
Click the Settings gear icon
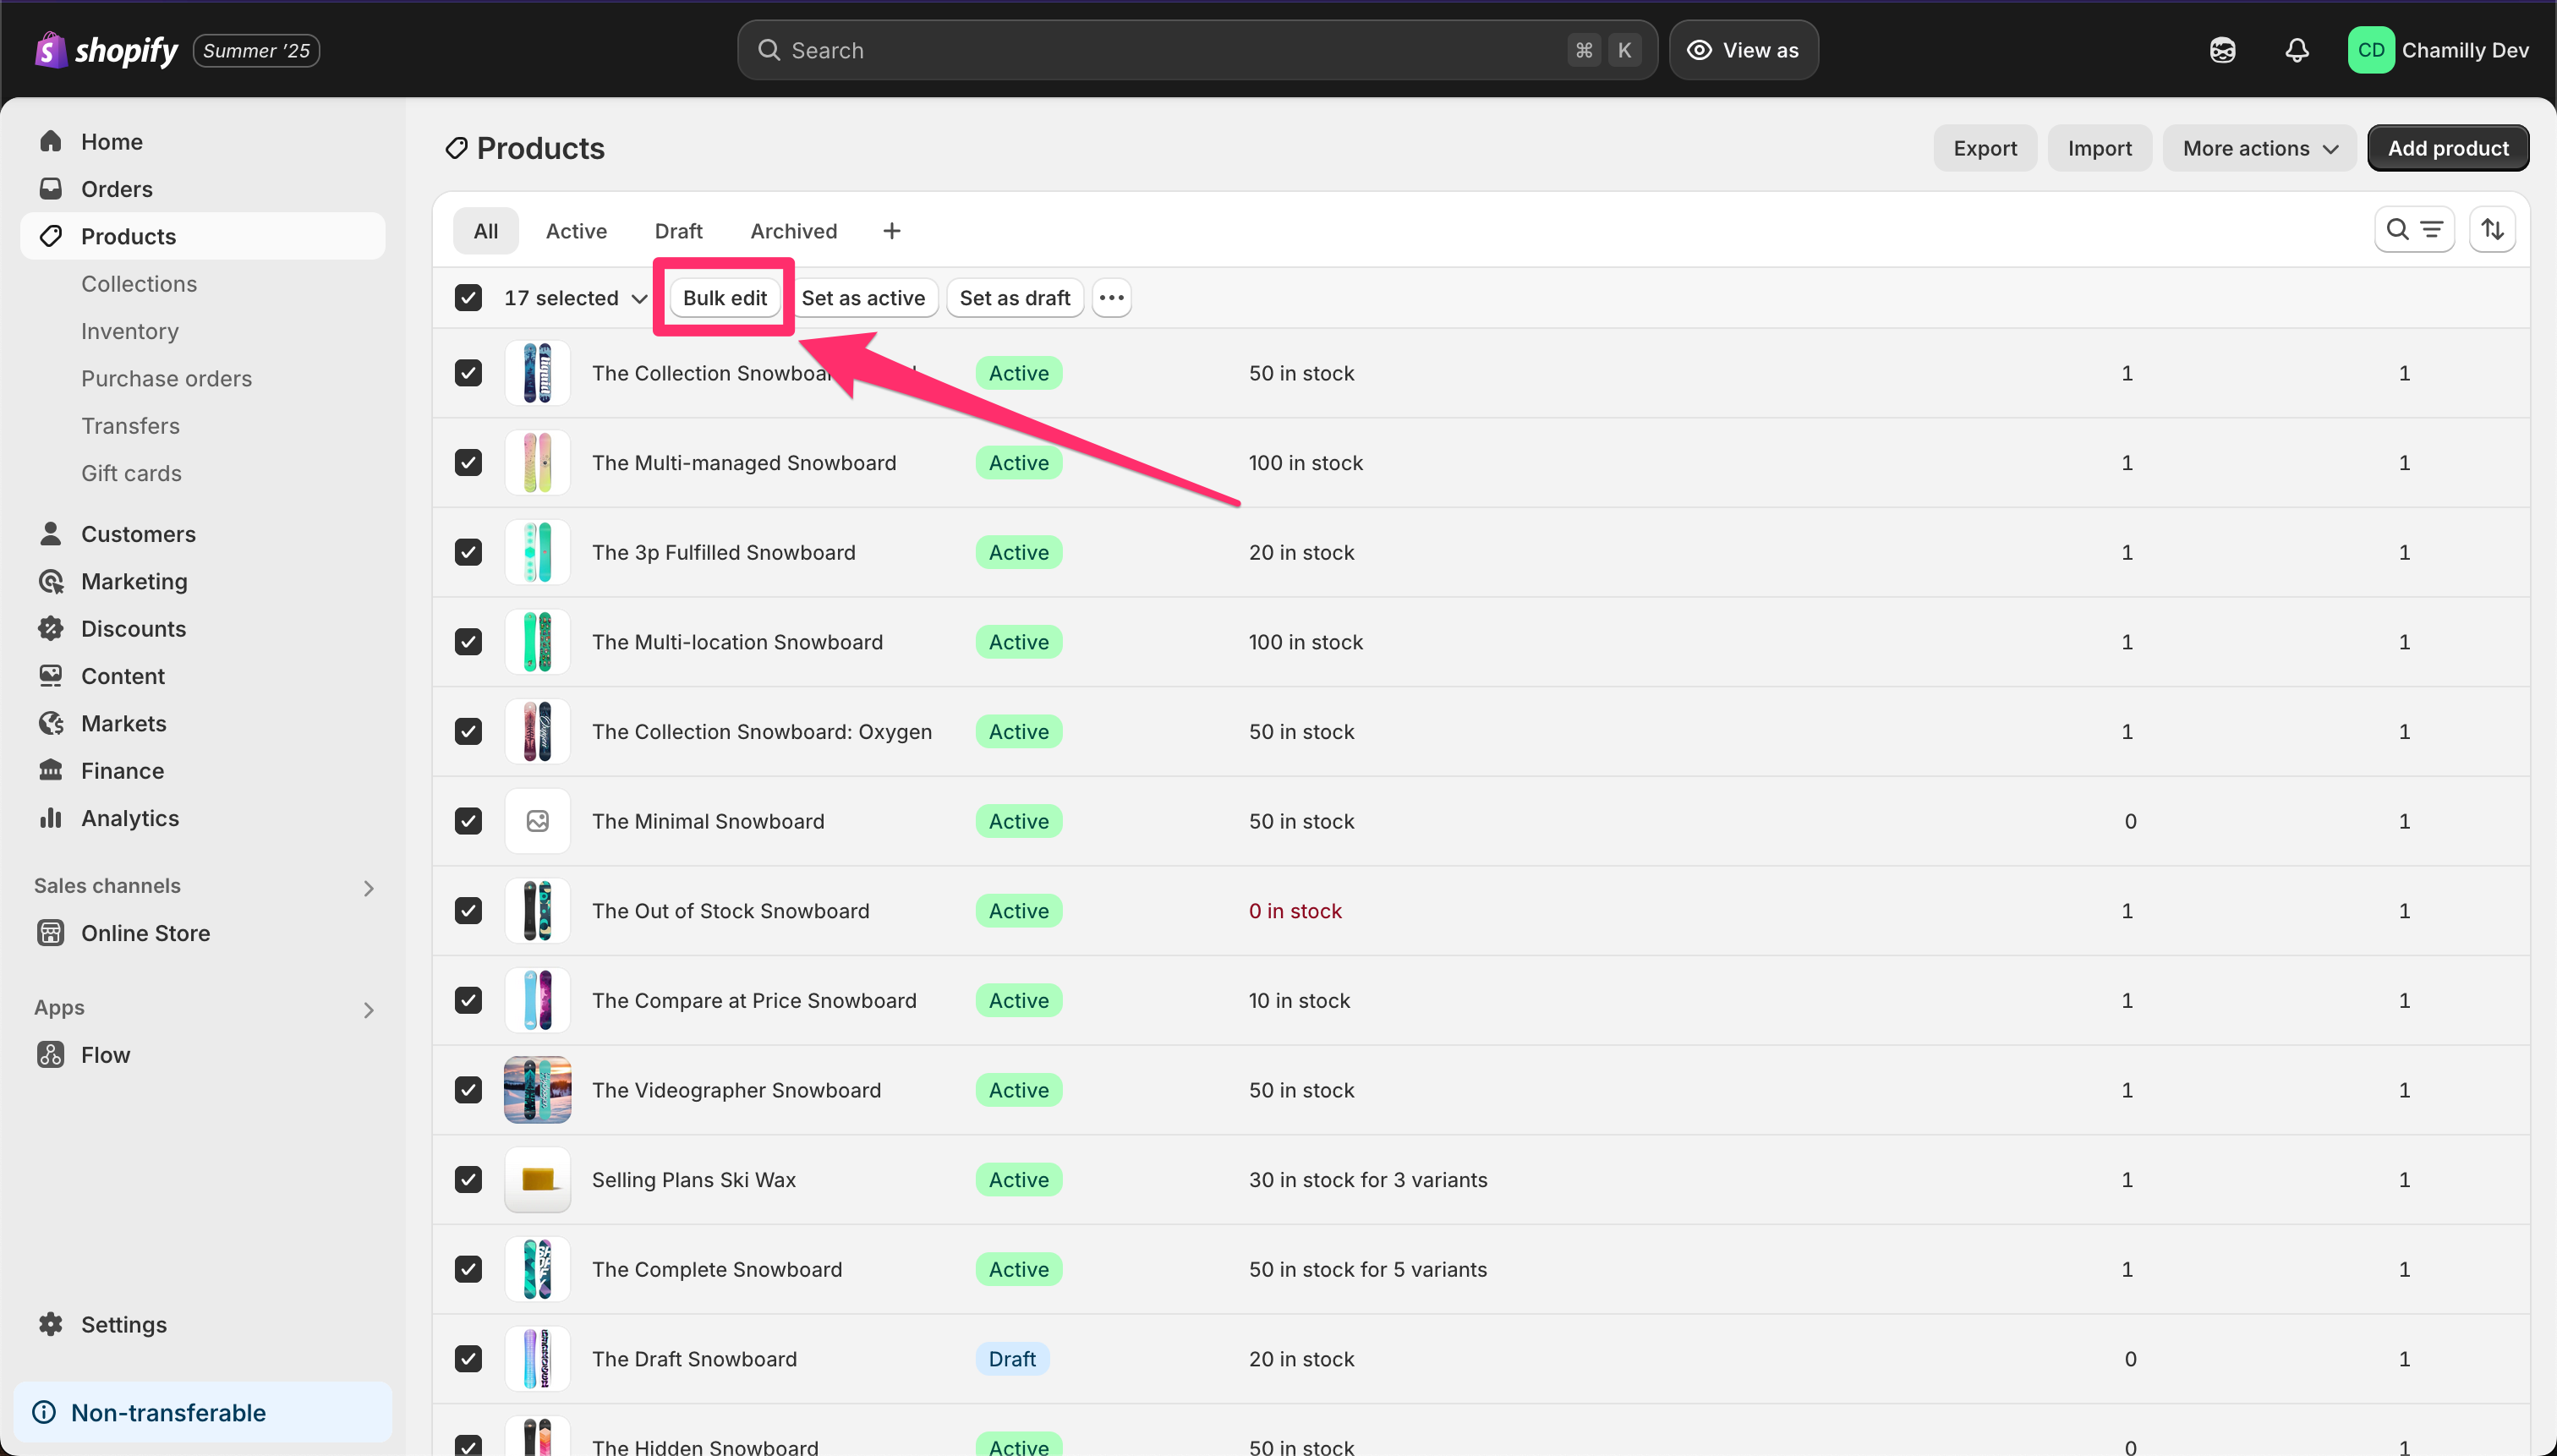(x=51, y=1324)
